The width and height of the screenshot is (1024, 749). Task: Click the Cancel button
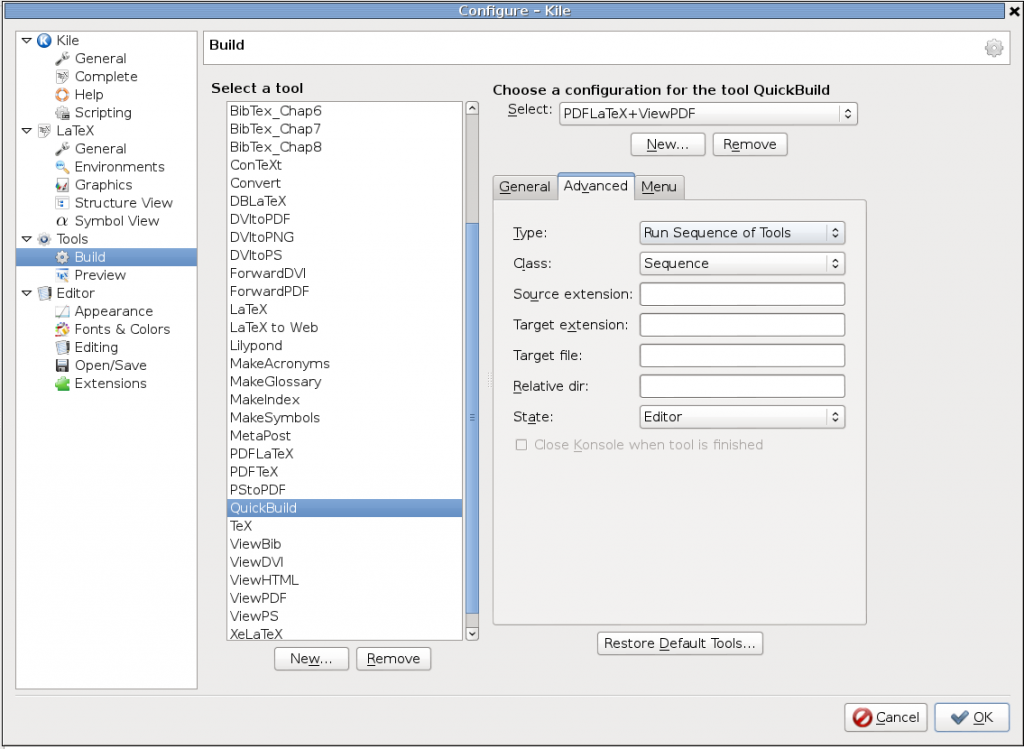pos(886,718)
